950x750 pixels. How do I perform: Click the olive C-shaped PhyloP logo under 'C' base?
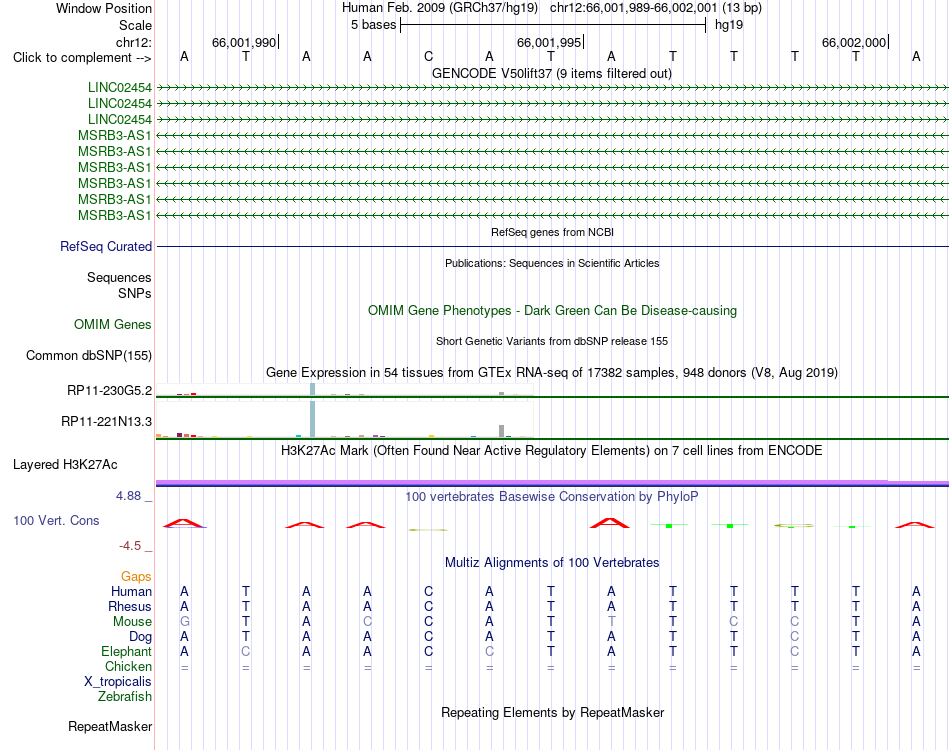pos(428,530)
